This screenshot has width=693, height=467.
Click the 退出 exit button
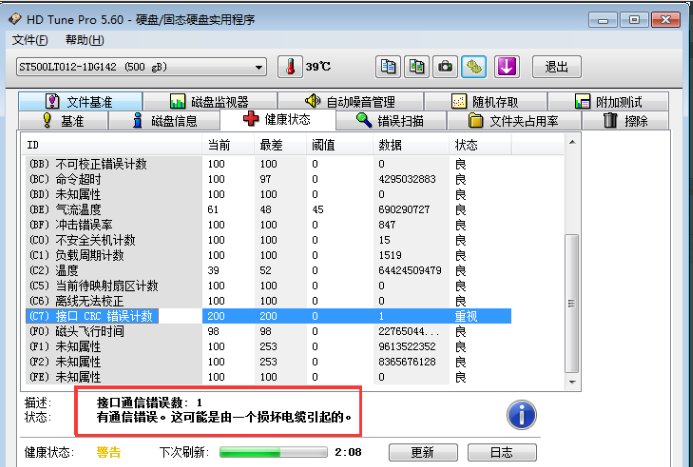pyautogui.click(x=556, y=67)
